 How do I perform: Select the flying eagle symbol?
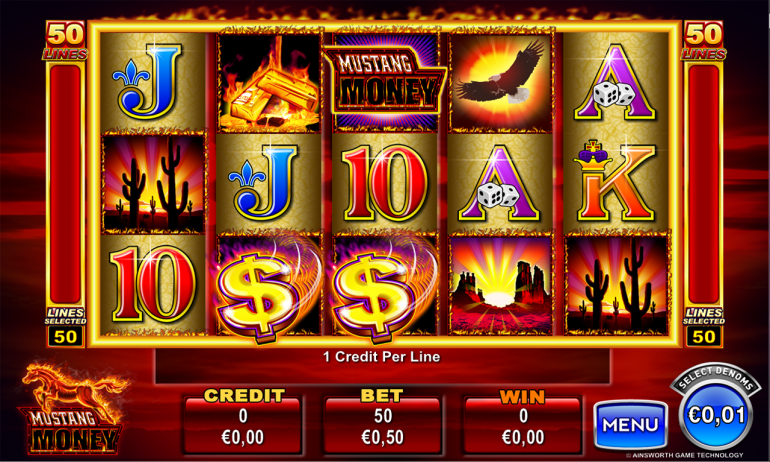click(500, 80)
